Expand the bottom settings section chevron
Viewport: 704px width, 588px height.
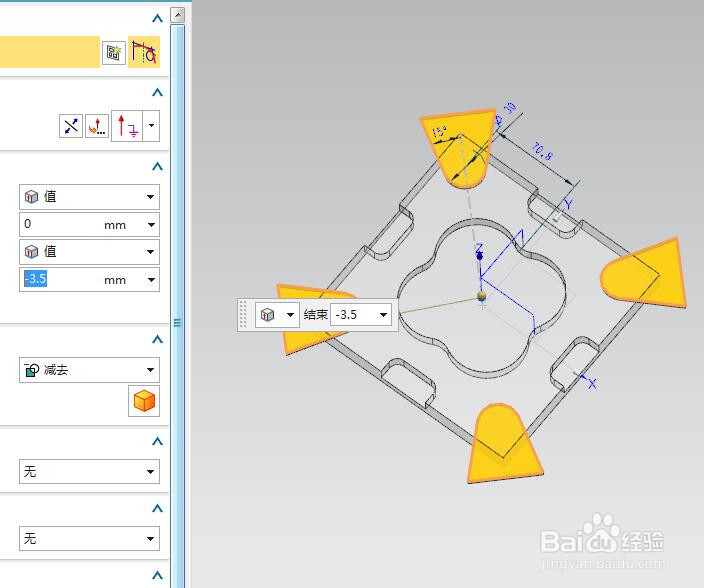(x=157, y=575)
